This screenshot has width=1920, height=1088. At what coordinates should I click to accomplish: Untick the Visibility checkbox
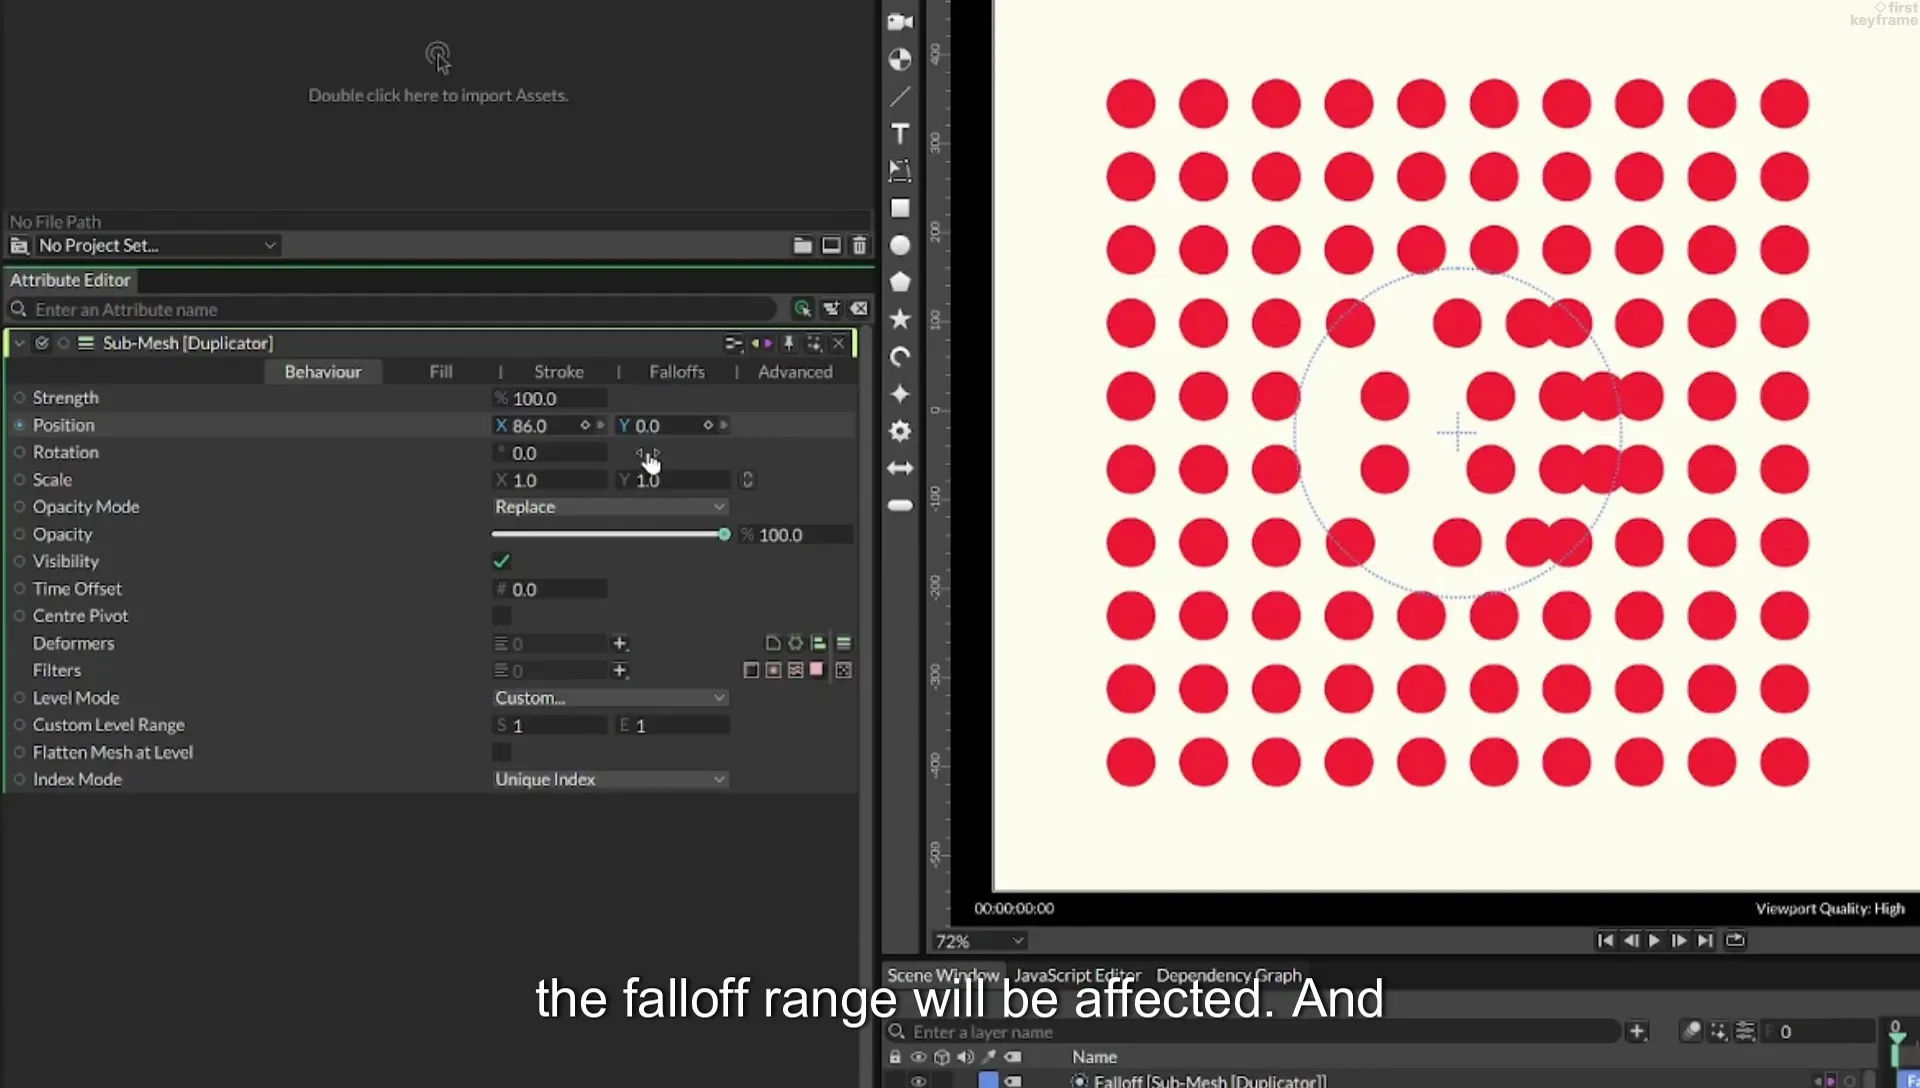click(502, 561)
